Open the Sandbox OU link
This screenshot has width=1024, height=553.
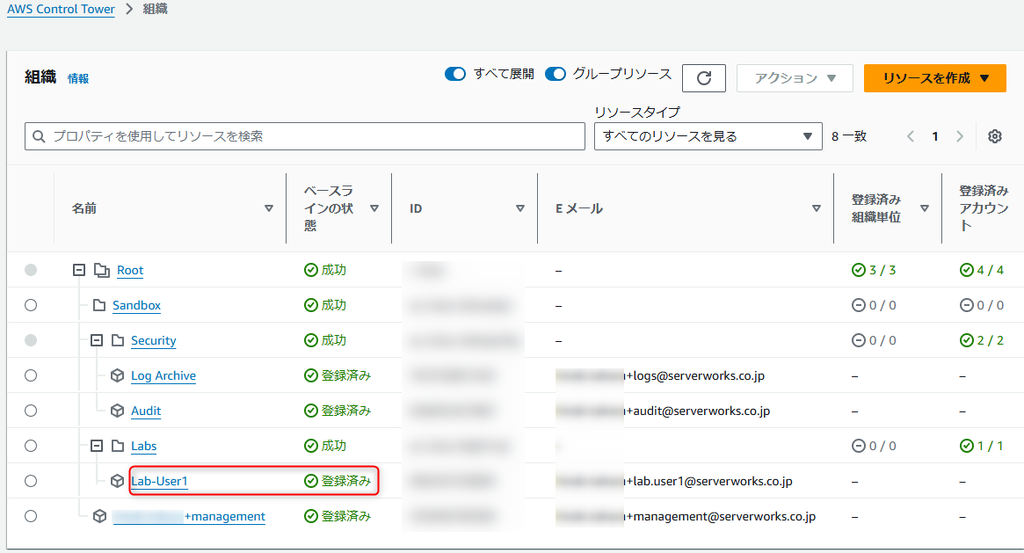(136, 306)
